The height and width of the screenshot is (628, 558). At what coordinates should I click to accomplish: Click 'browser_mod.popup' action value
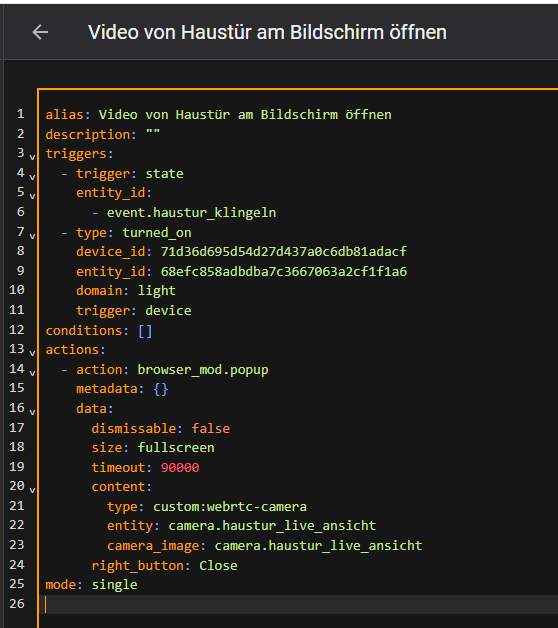click(x=203, y=369)
